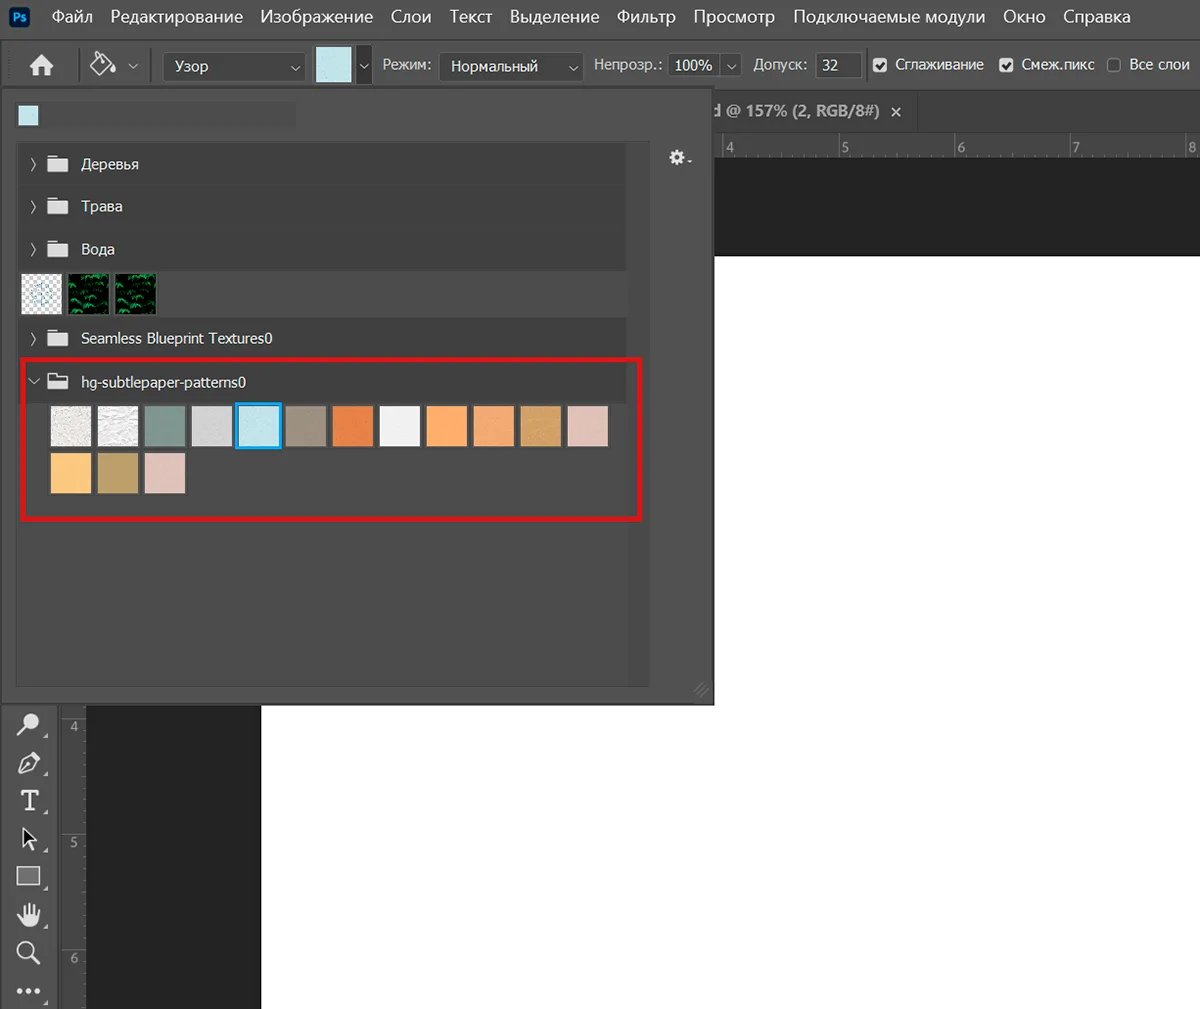Screen dimensions: 1200x1009
Task: Toggle the Сглаживание checkbox
Action: [880, 65]
